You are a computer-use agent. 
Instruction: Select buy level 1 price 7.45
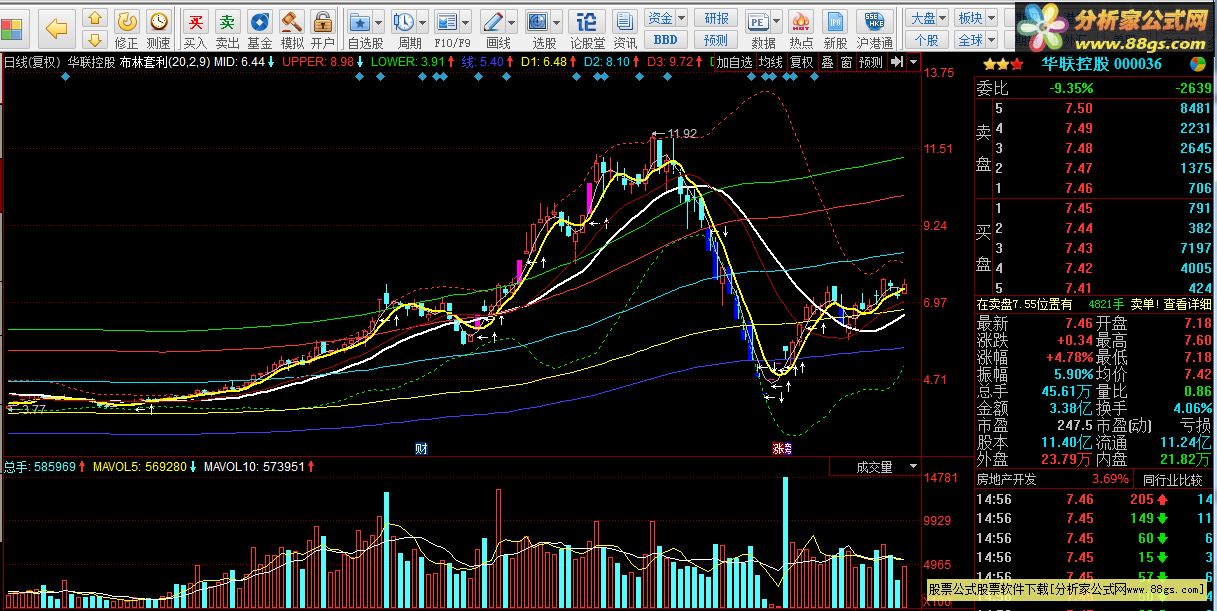(1079, 208)
